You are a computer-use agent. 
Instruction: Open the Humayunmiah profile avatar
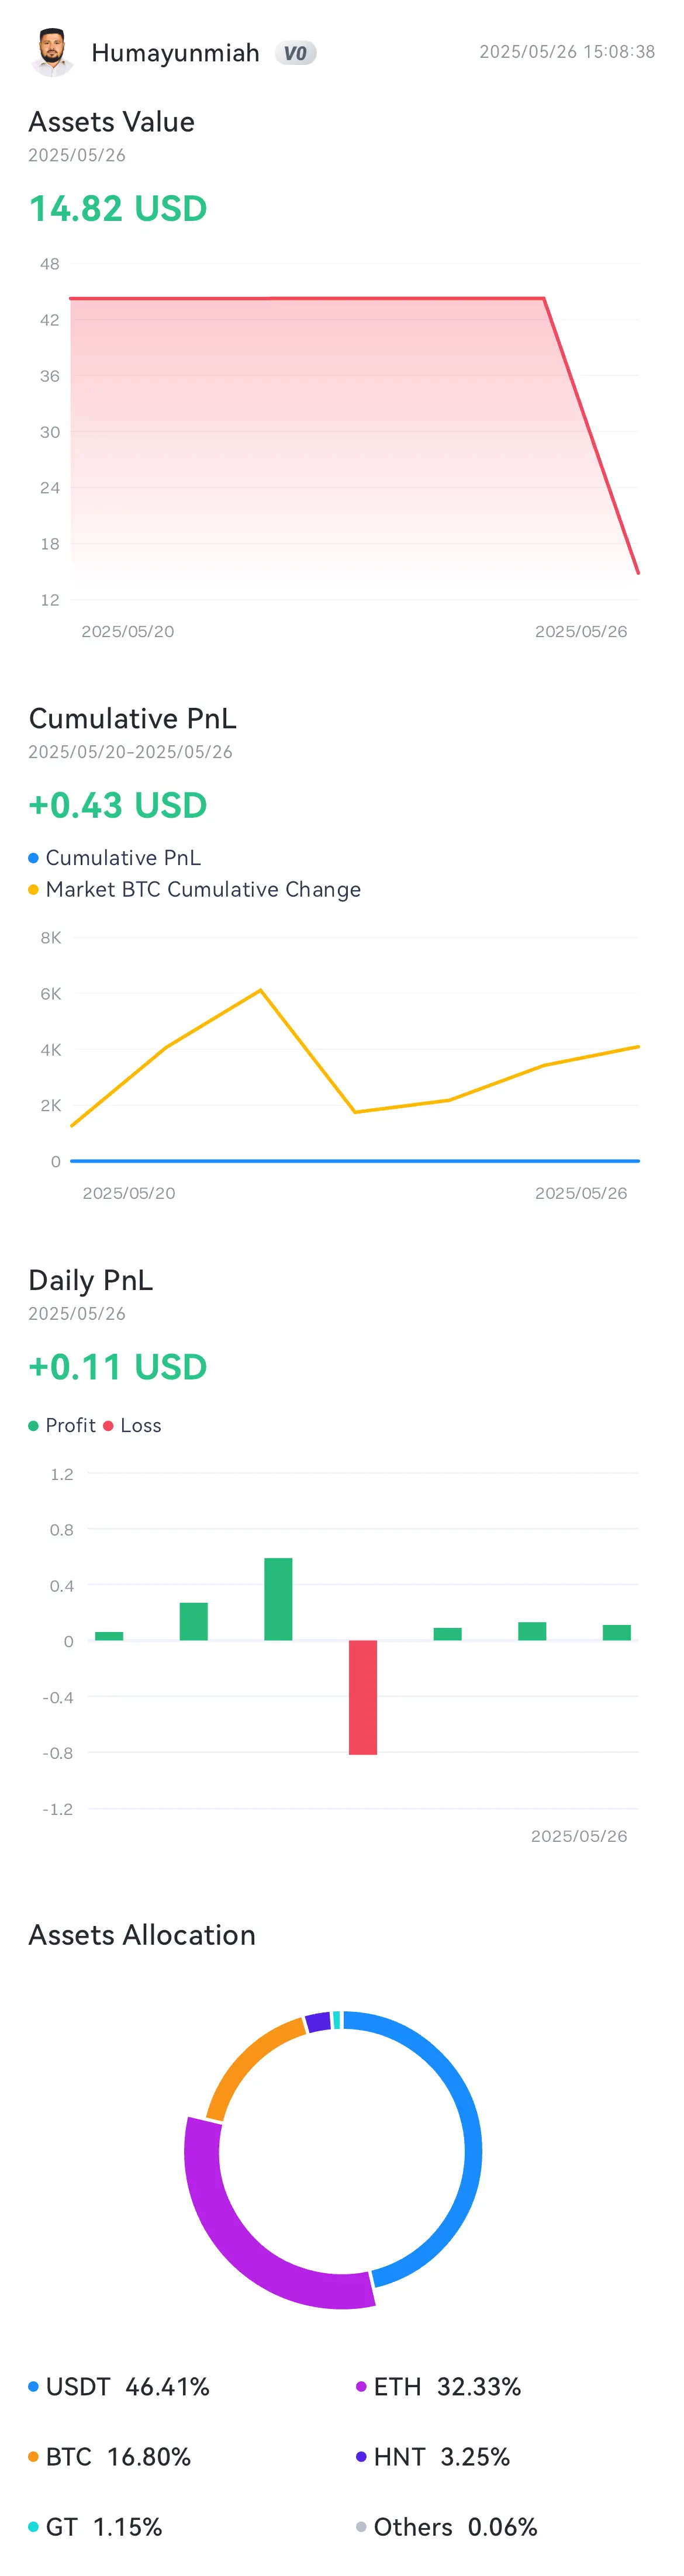tap(52, 52)
